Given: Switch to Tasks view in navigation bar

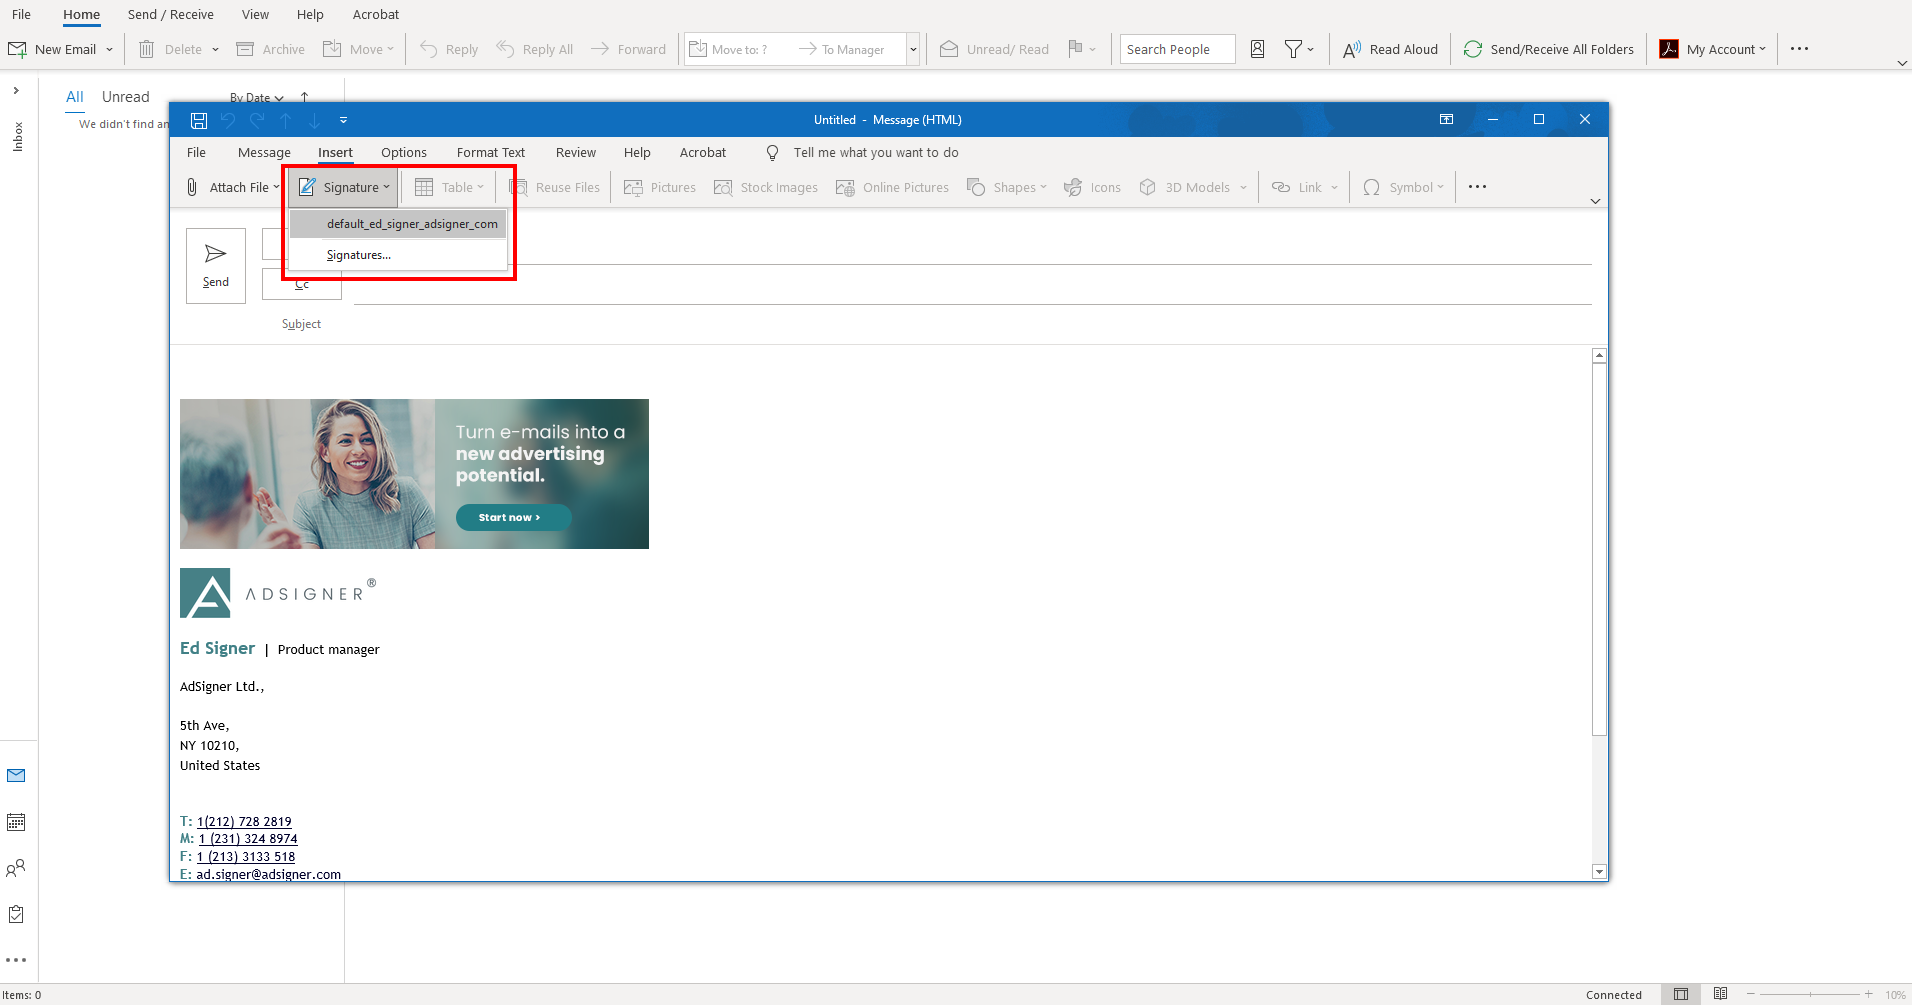Looking at the screenshot, I should (x=16, y=914).
